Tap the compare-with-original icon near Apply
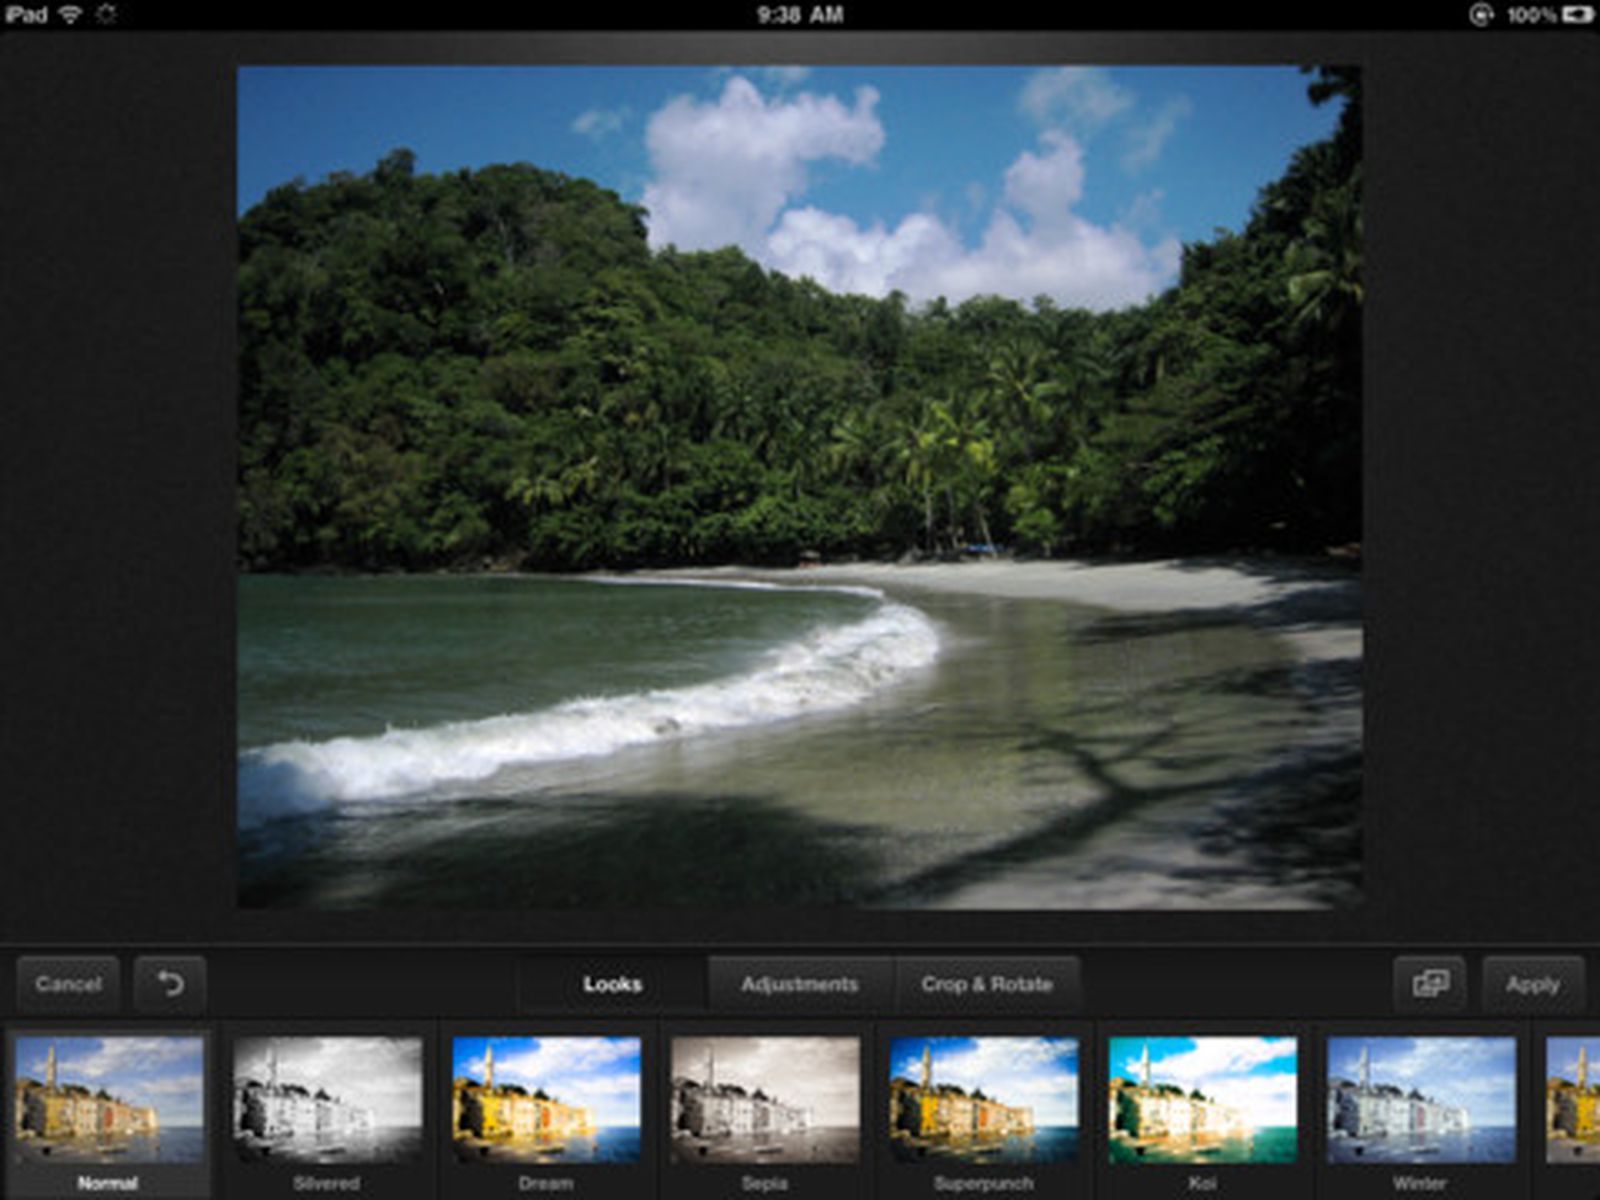The height and width of the screenshot is (1200, 1600). coord(1428,984)
